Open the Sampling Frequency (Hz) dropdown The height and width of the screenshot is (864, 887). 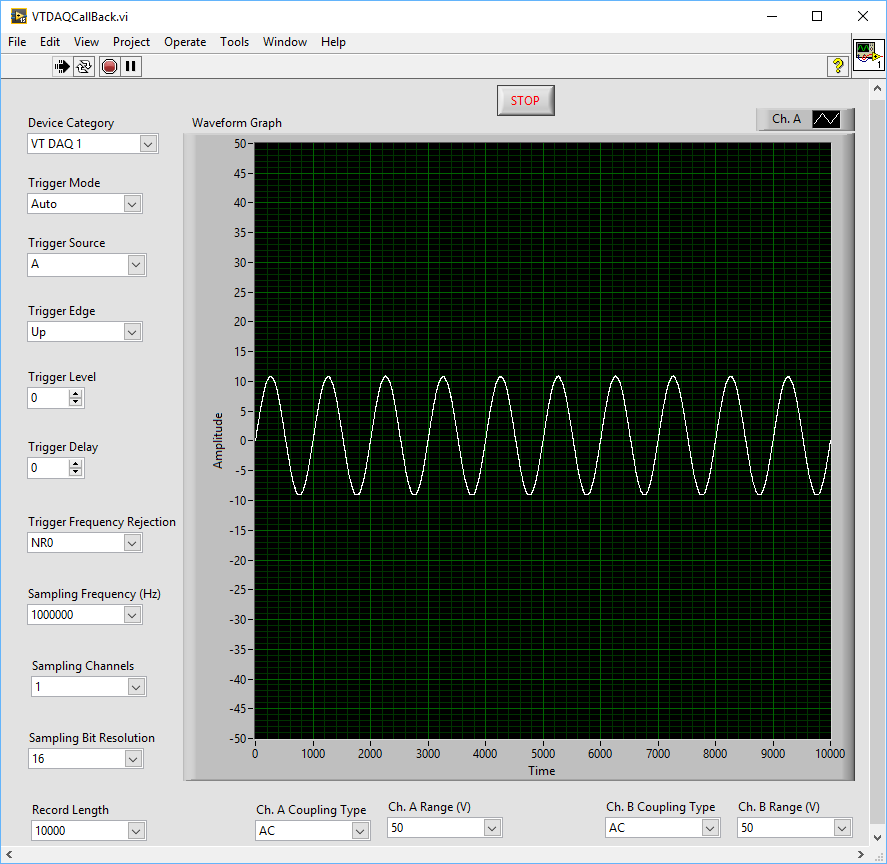tap(132, 615)
